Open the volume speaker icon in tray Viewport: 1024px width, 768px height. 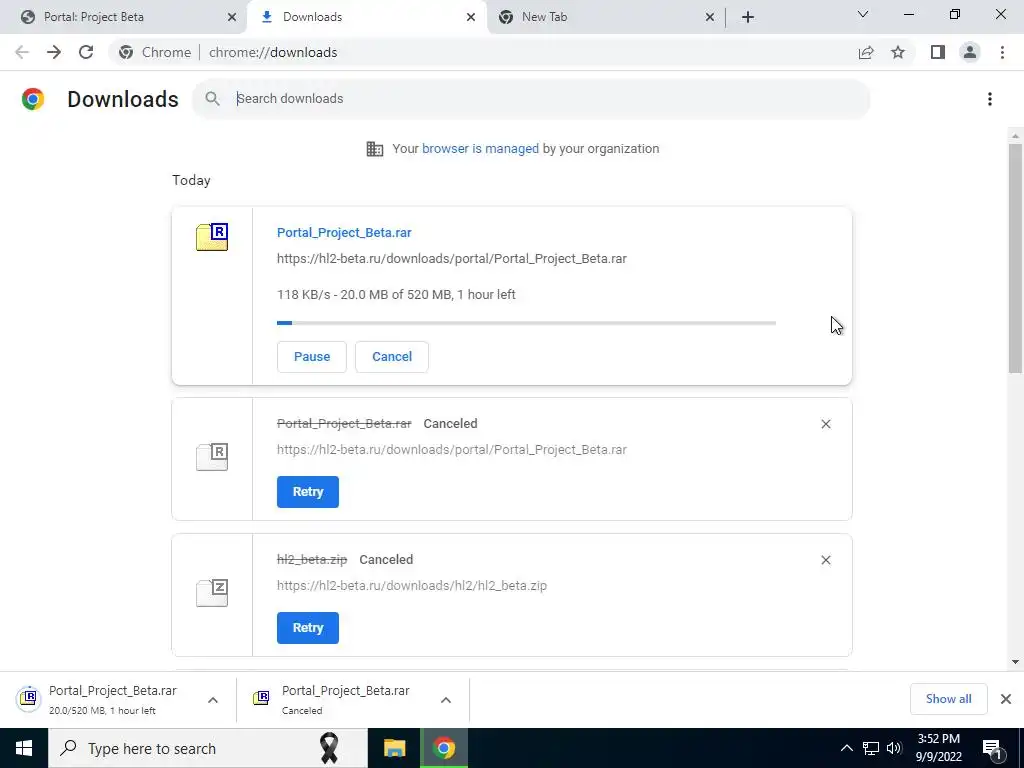(x=894, y=748)
